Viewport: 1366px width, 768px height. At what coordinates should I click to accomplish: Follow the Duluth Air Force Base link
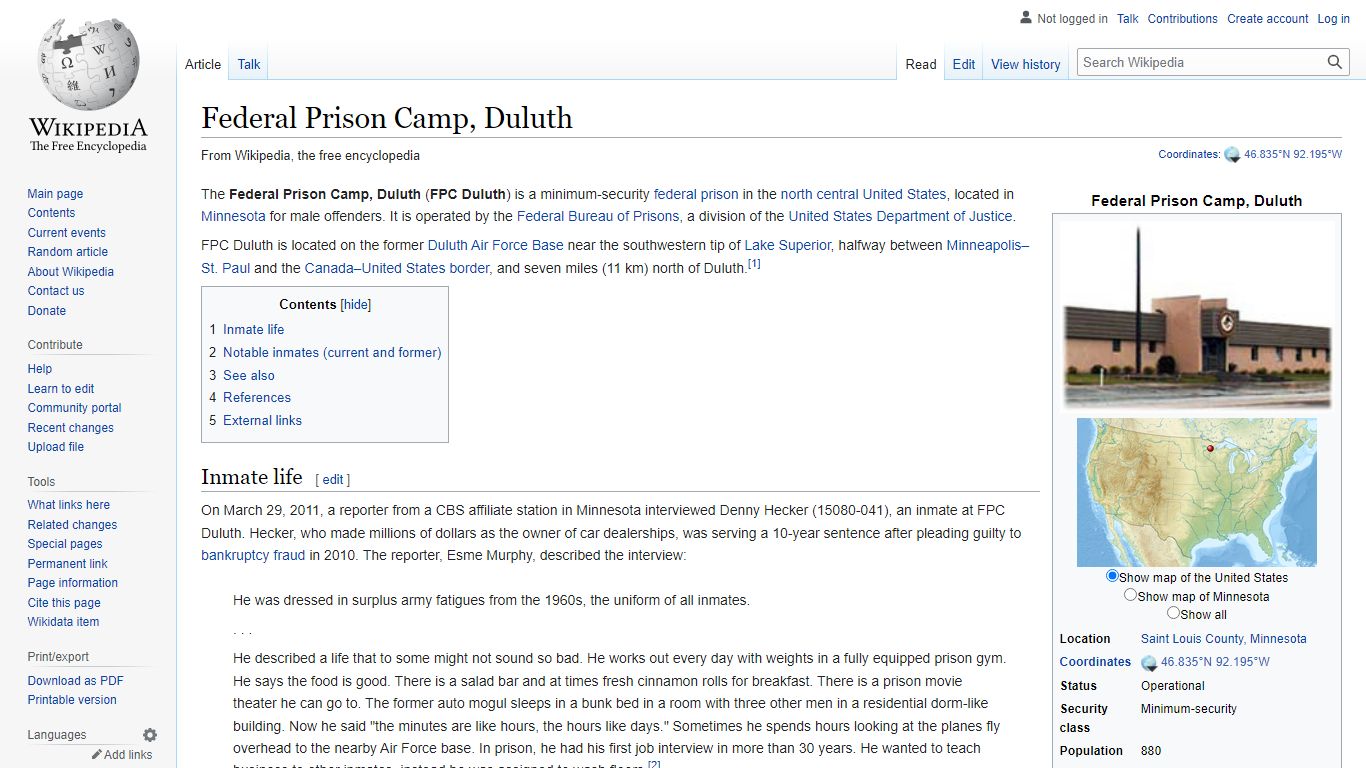496,245
